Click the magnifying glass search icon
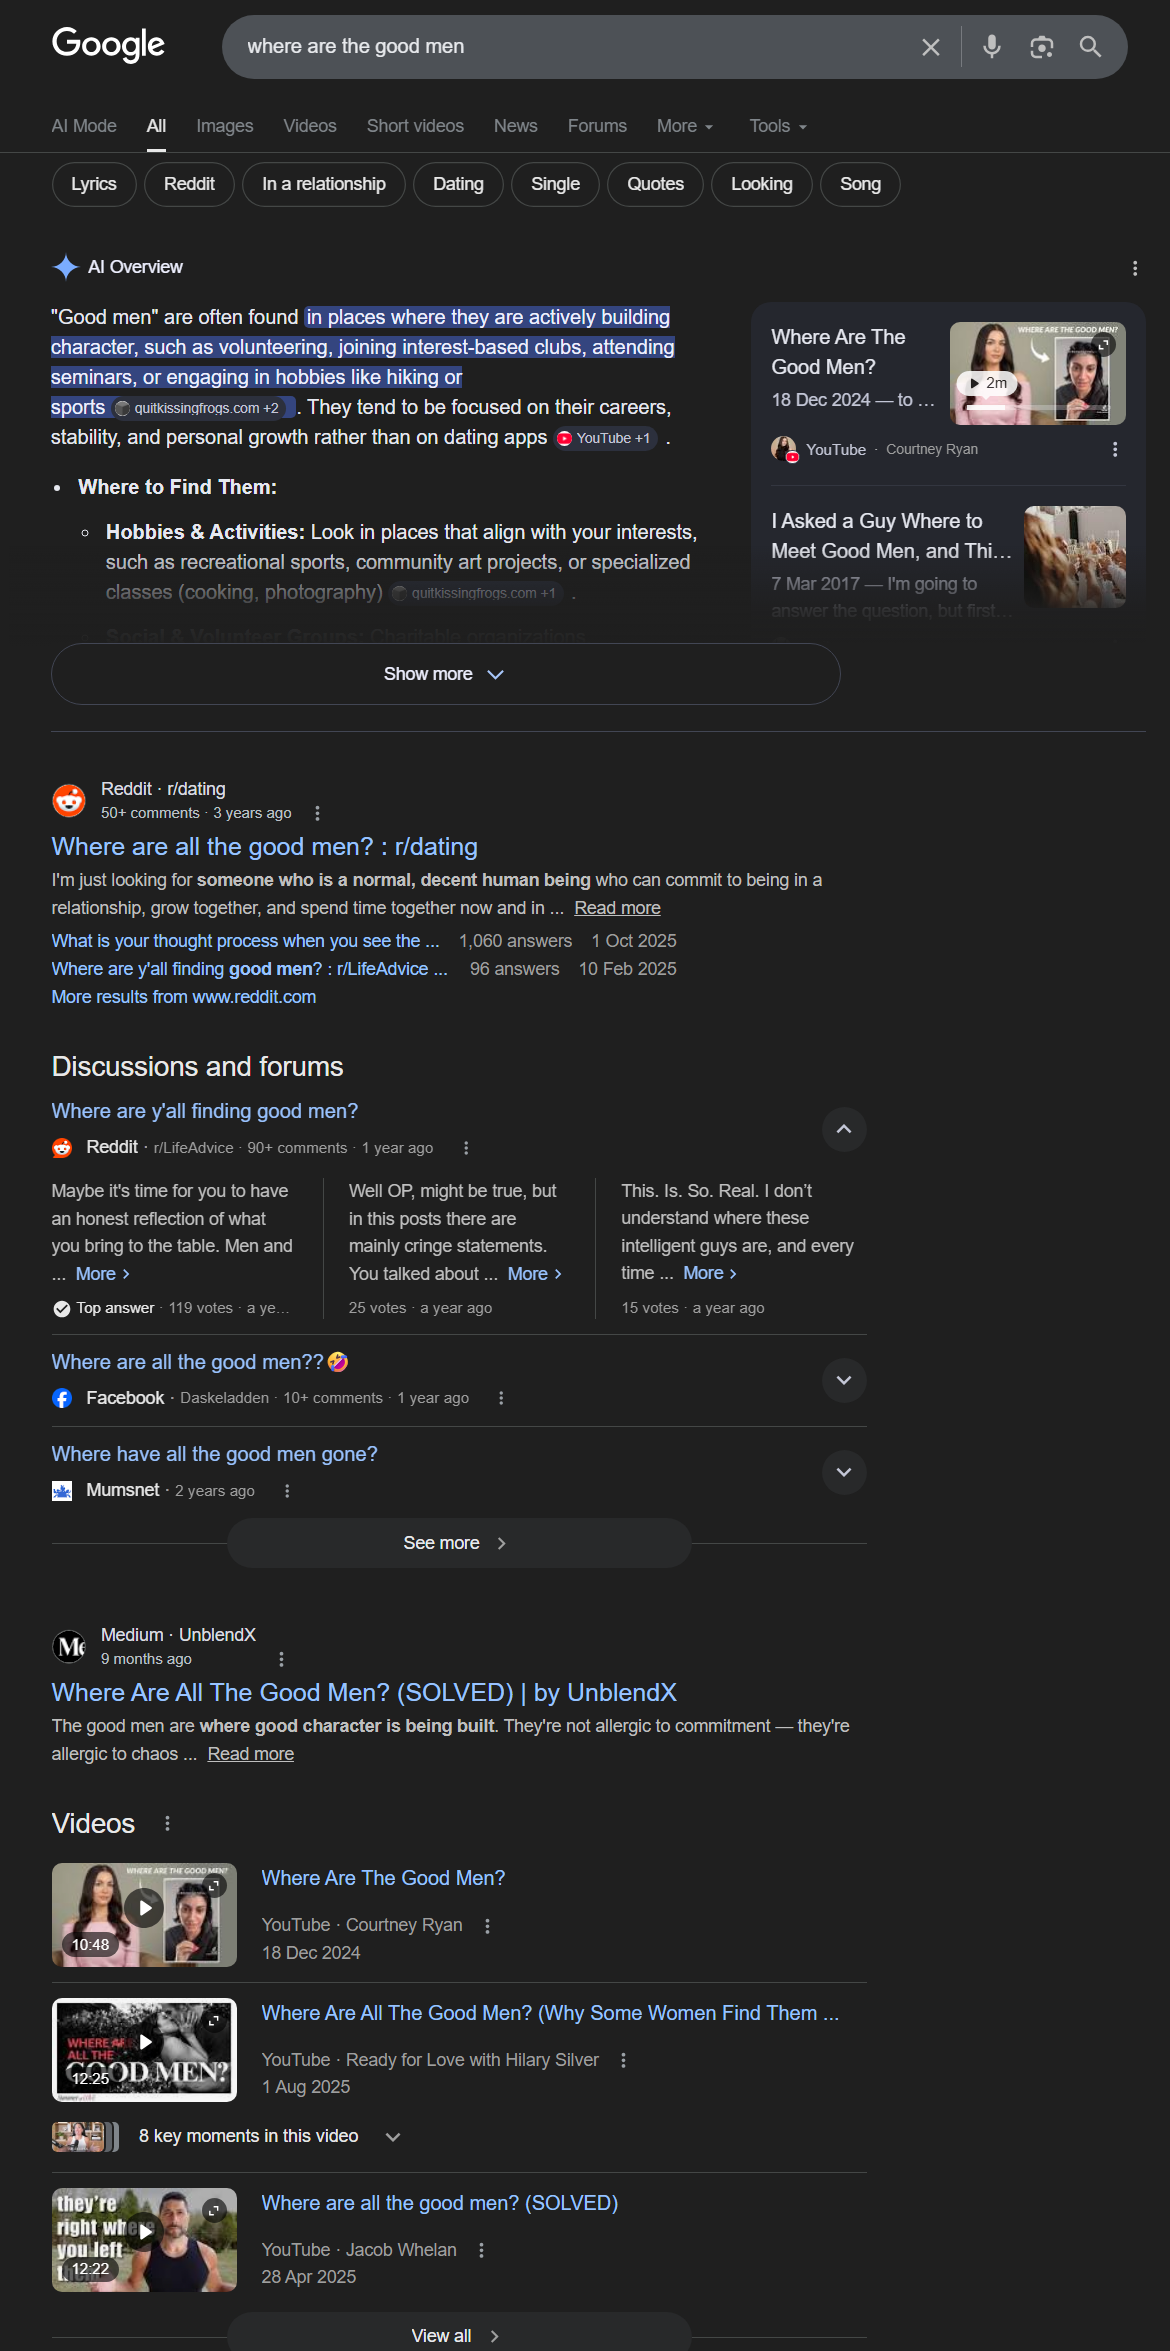Screen dimensions: 1170x2351 click(x=1090, y=47)
